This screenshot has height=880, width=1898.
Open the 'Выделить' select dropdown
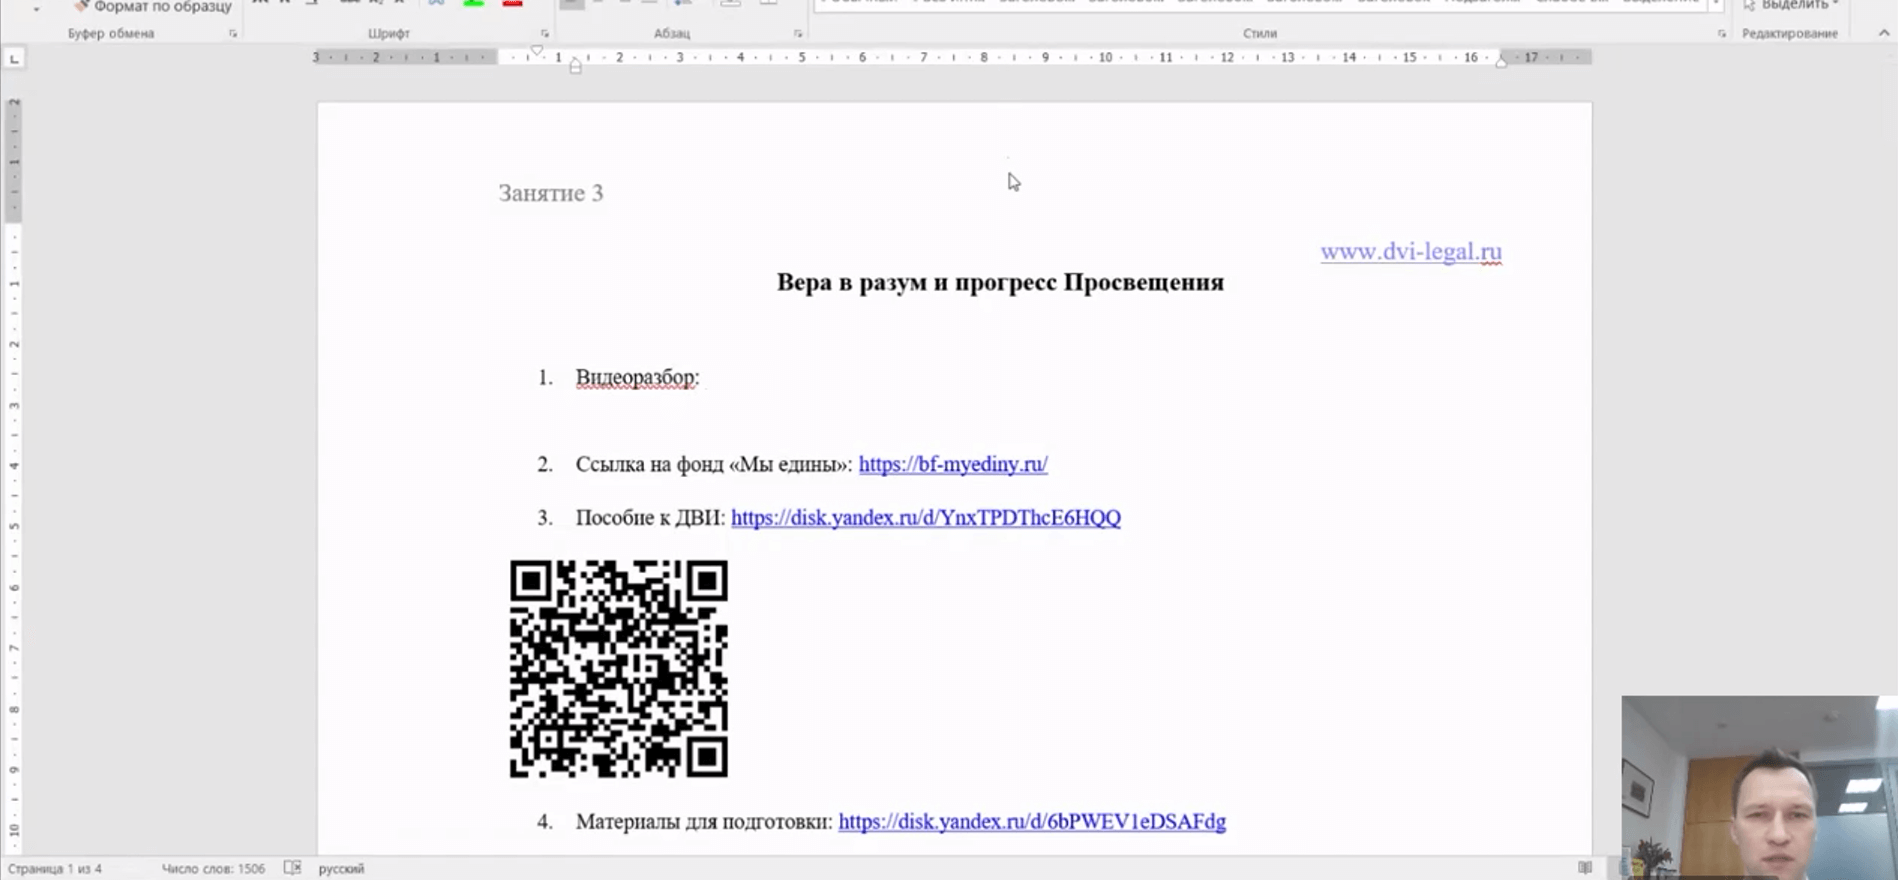pos(1791,5)
